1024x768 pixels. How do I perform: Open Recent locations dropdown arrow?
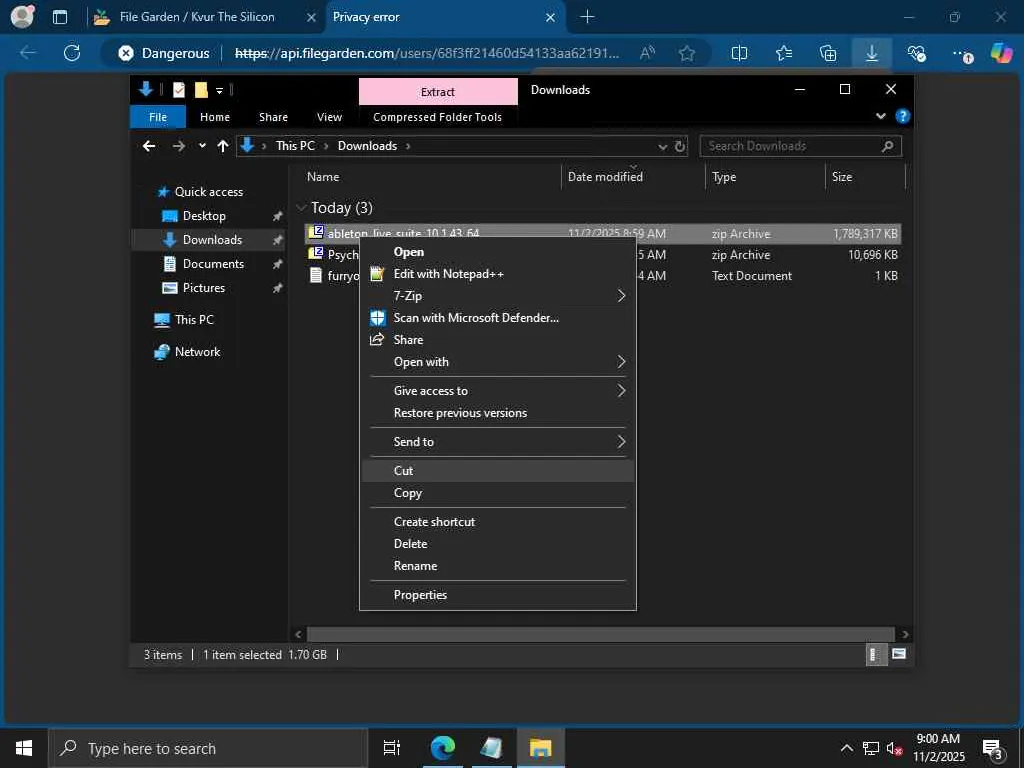(x=202, y=146)
